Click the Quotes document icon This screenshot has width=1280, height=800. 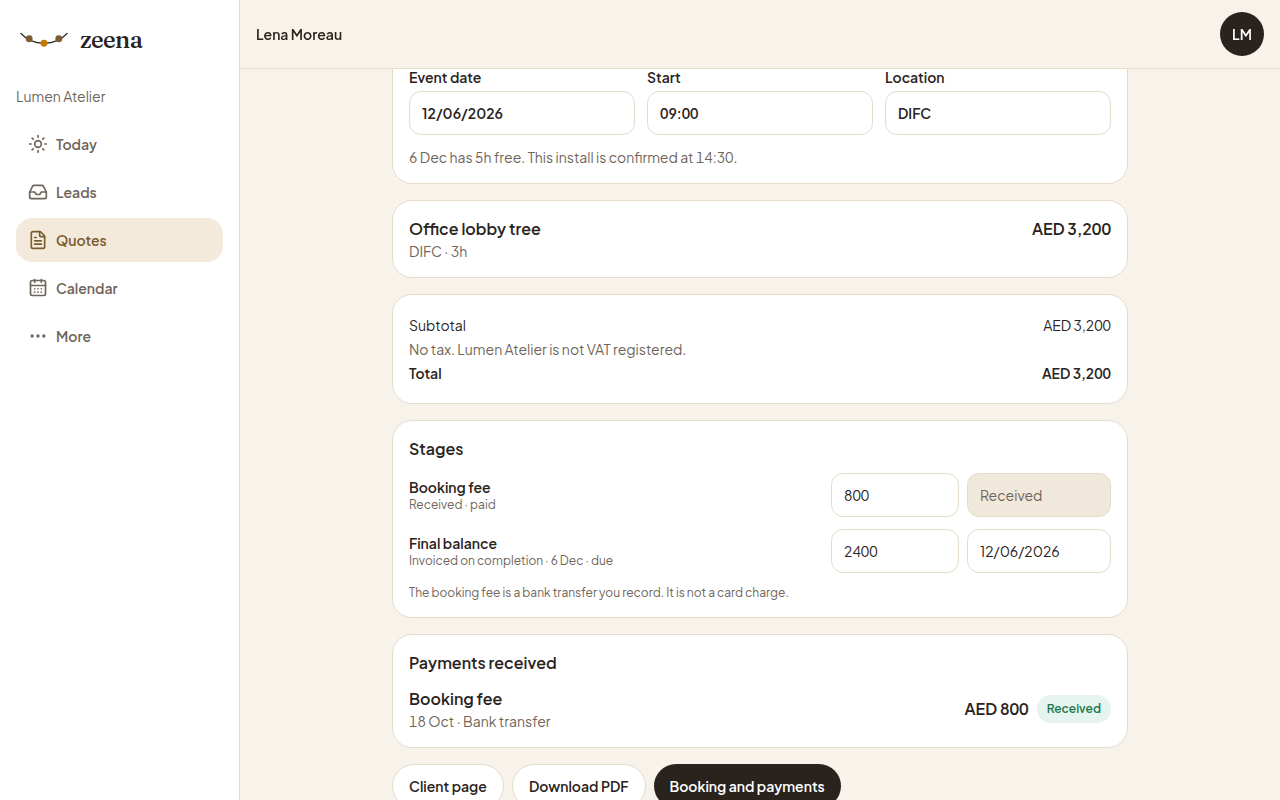point(38,240)
